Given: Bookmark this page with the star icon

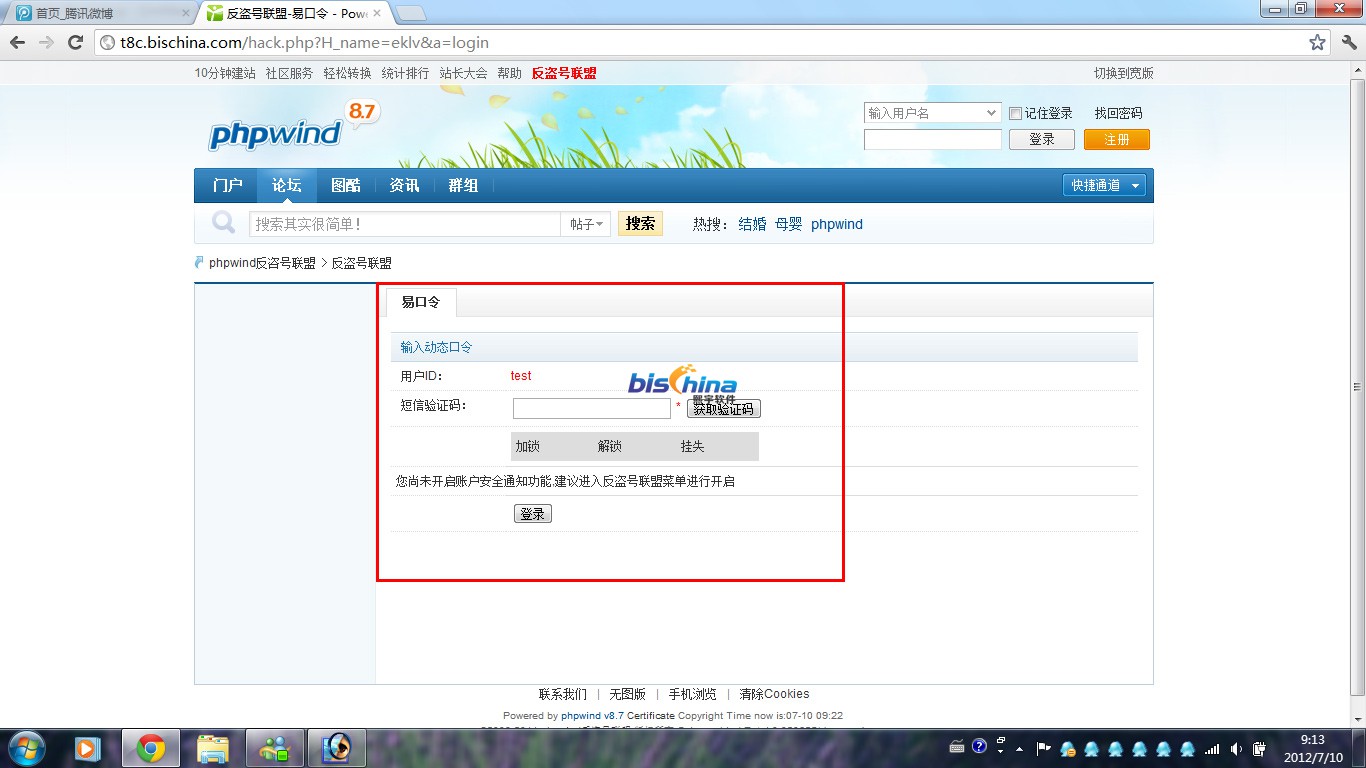Looking at the screenshot, I should (1317, 43).
